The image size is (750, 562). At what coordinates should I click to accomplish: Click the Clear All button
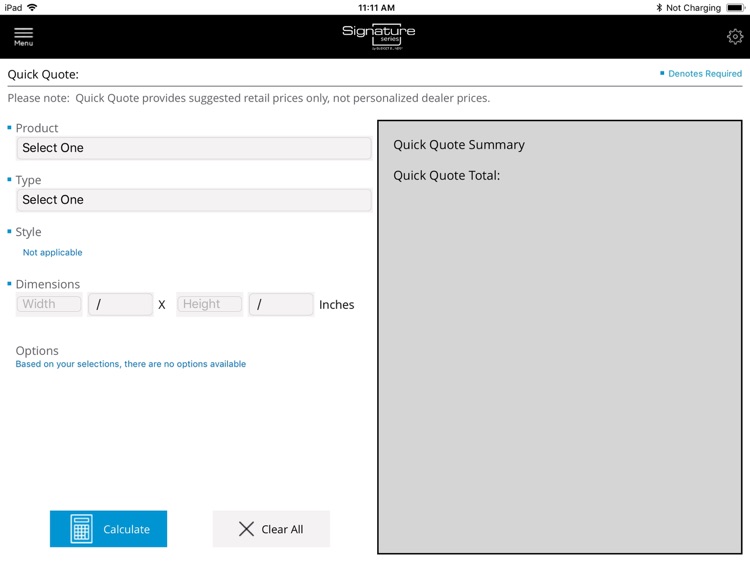pyautogui.click(x=271, y=529)
